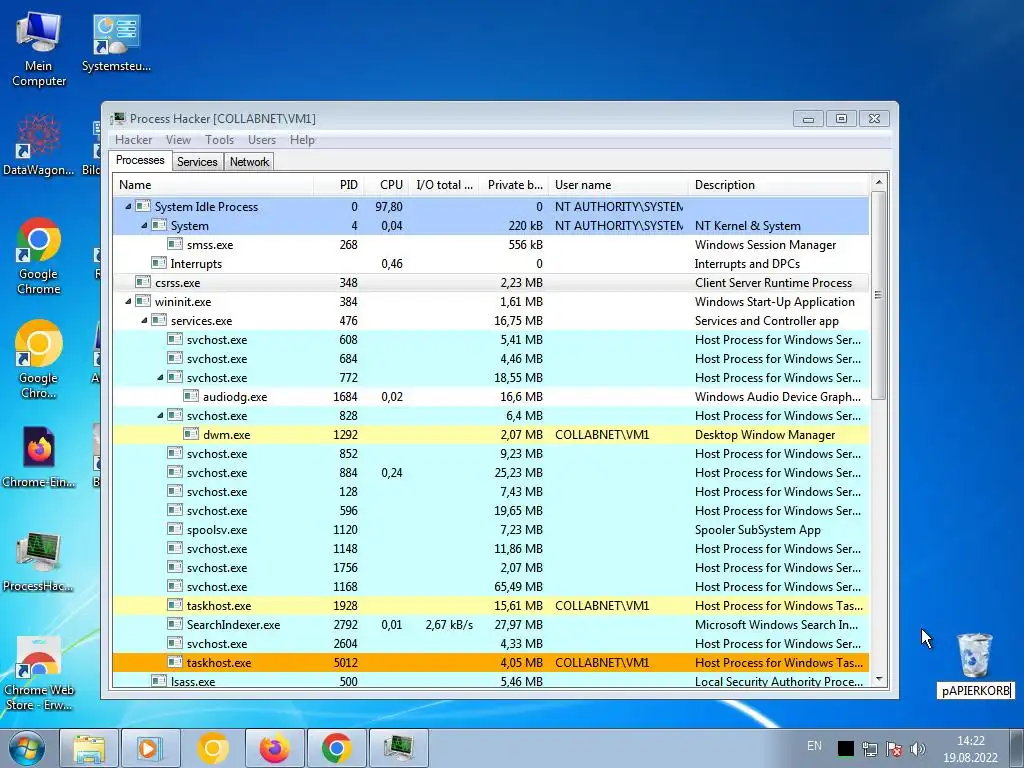Click the Process Hacker title bar icon
Screen dimensions: 1024x768
pos(118,118)
